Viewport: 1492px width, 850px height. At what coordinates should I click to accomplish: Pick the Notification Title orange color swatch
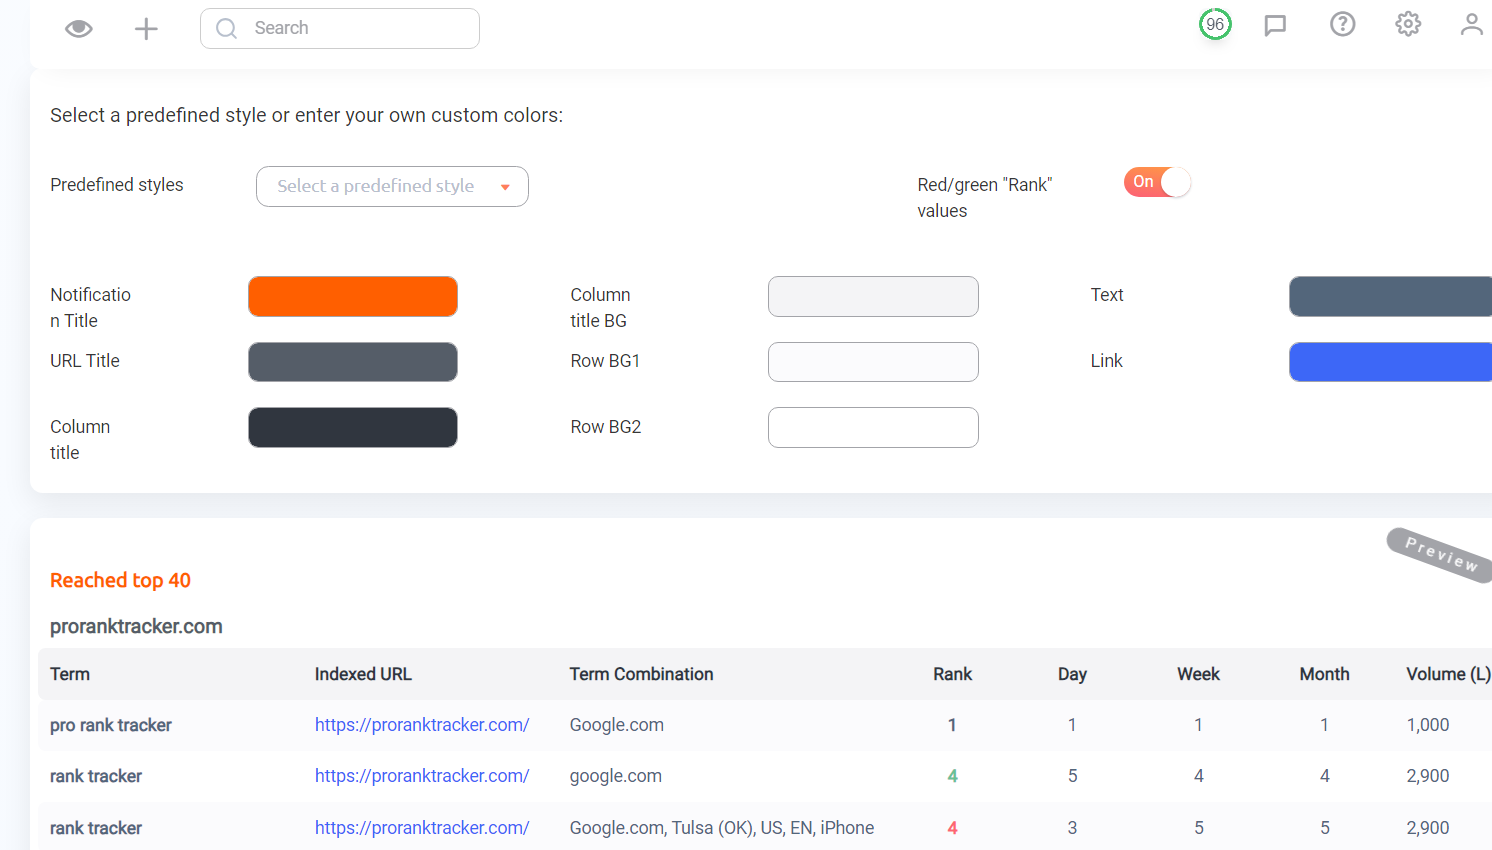tap(353, 296)
